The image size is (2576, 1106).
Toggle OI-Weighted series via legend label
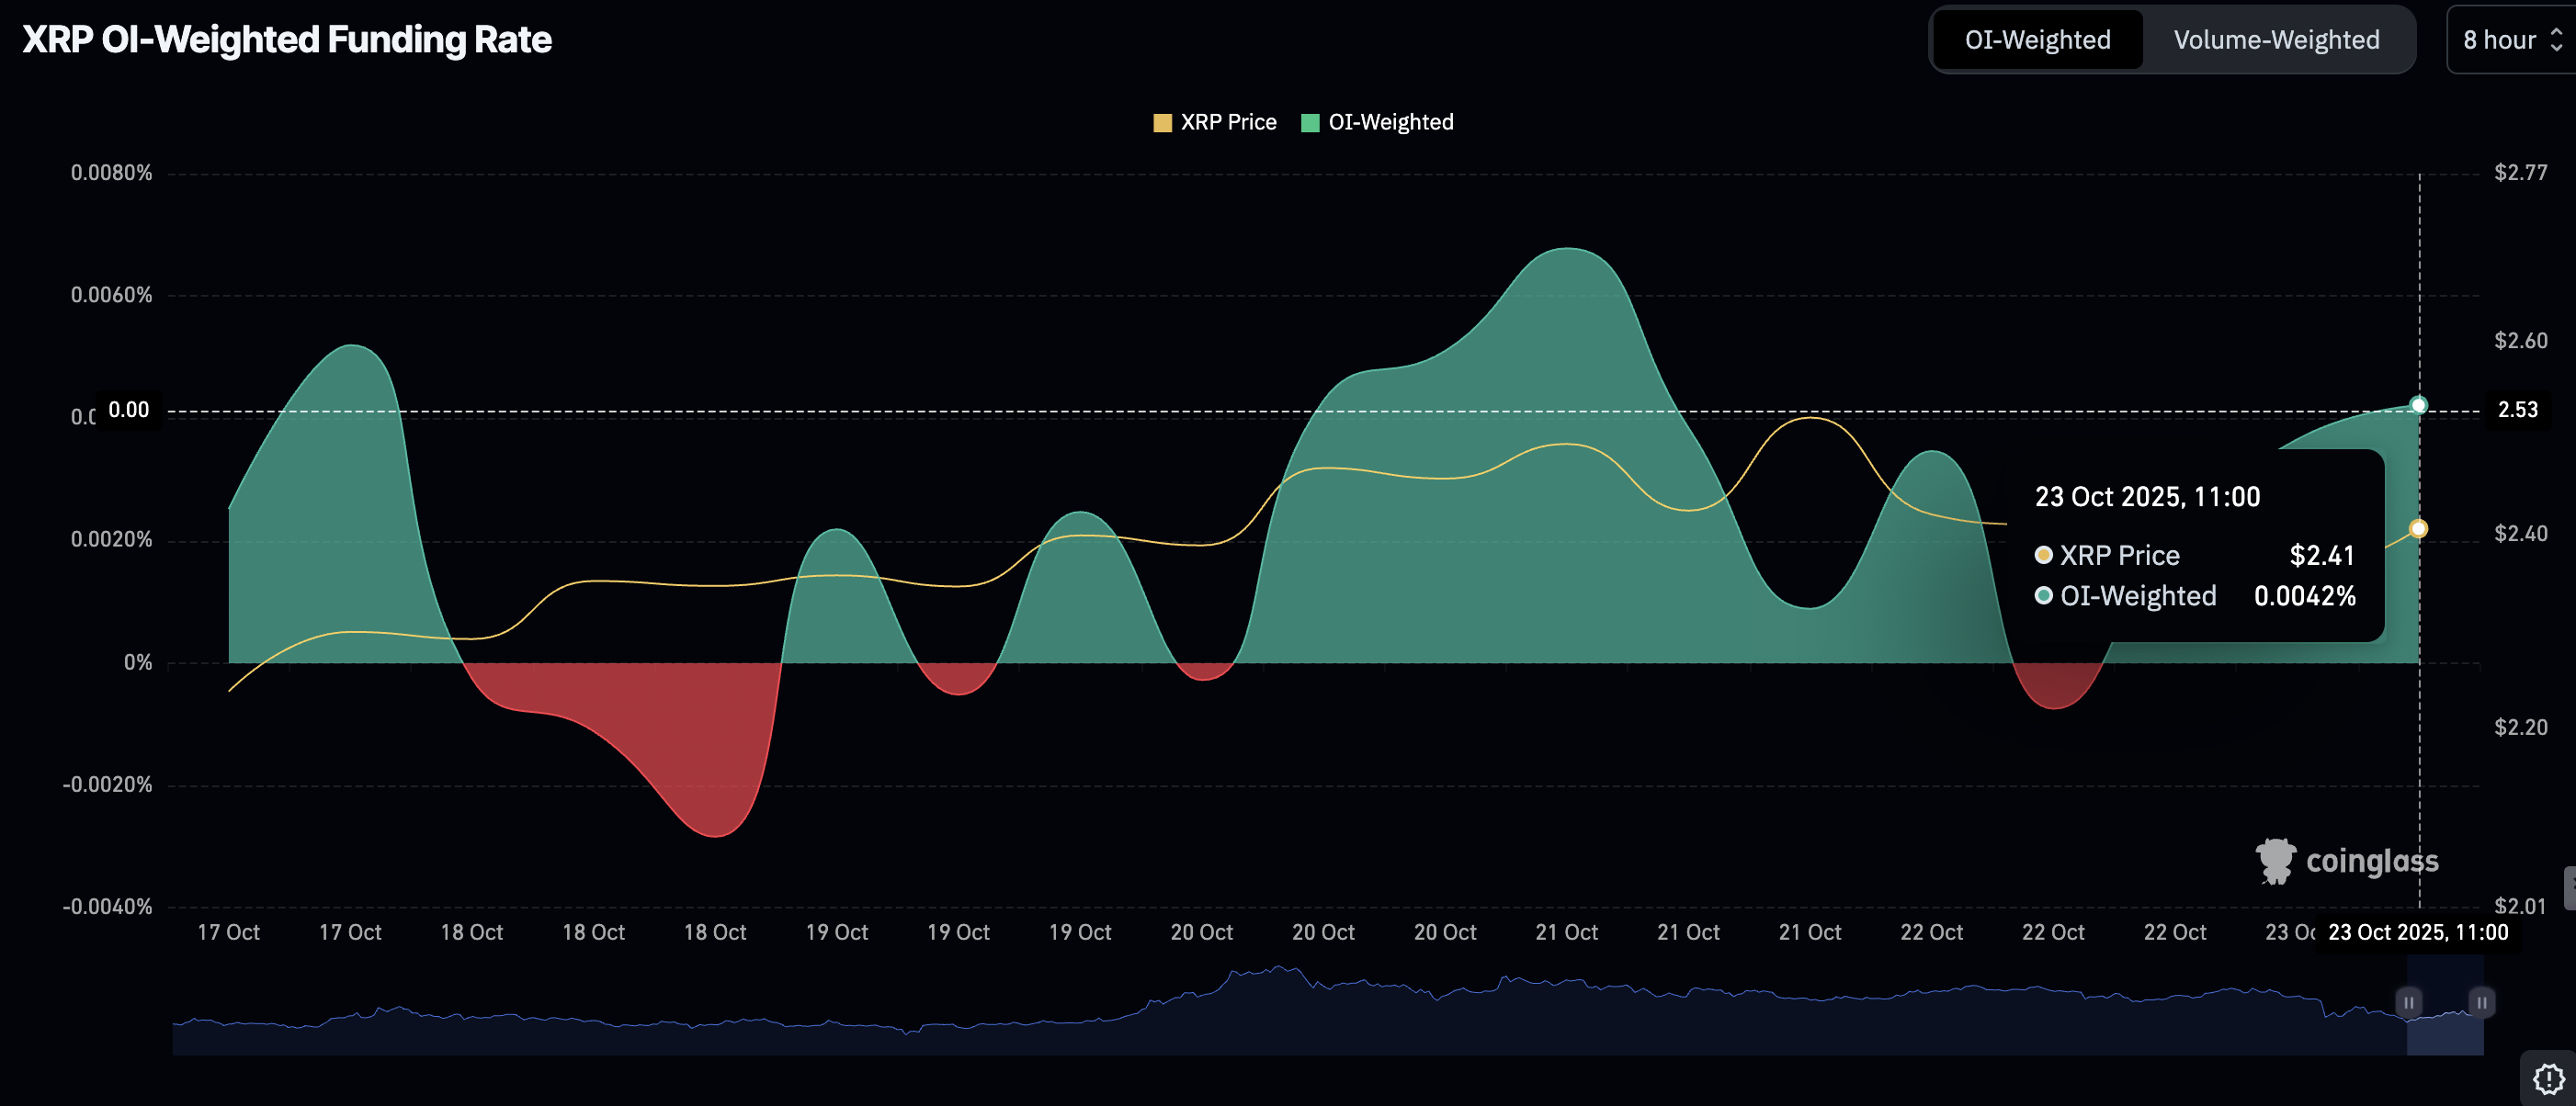click(1390, 122)
